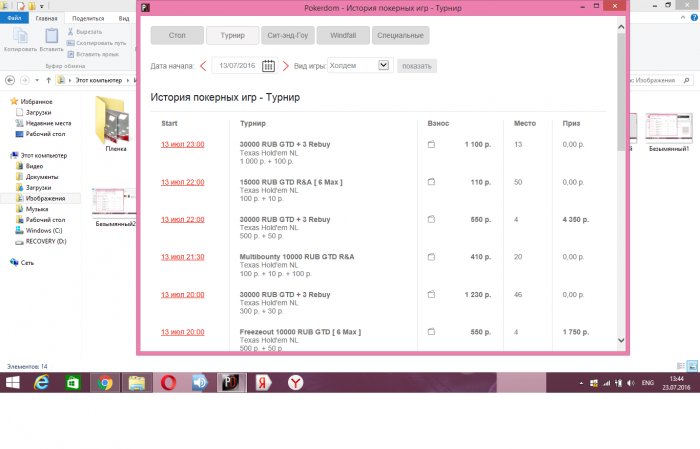Open Windows Start button
The image size is (700, 449).
[x=12, y=382]
